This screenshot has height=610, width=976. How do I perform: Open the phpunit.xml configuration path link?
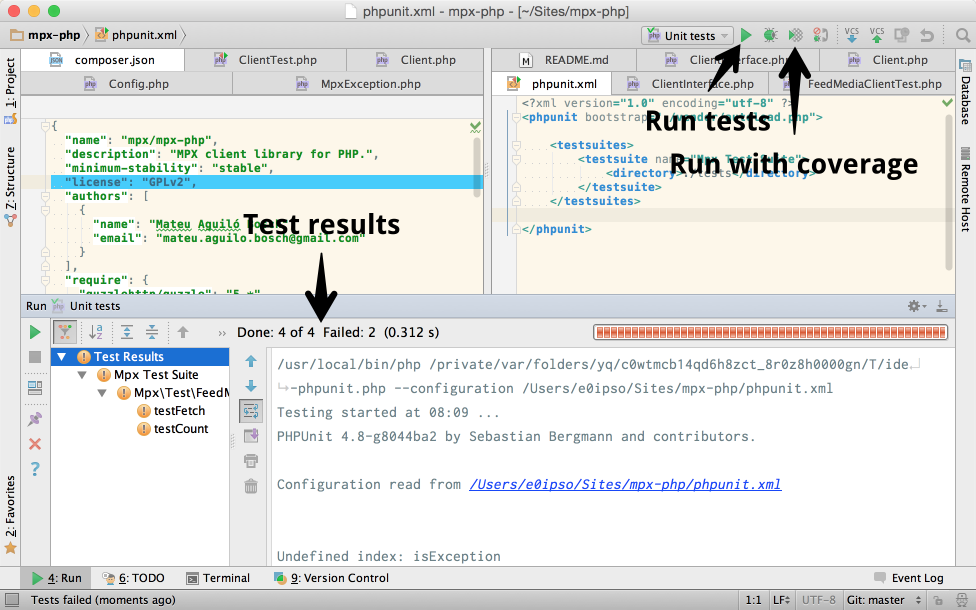coord(625,484)
